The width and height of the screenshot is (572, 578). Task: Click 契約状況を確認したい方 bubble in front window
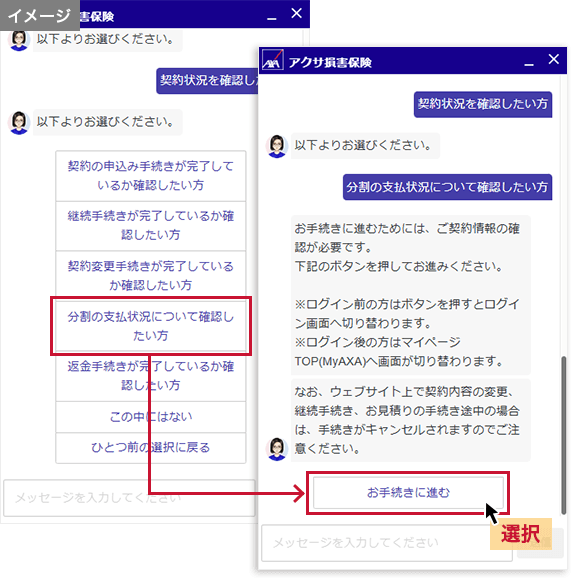(x=483, y=104)
